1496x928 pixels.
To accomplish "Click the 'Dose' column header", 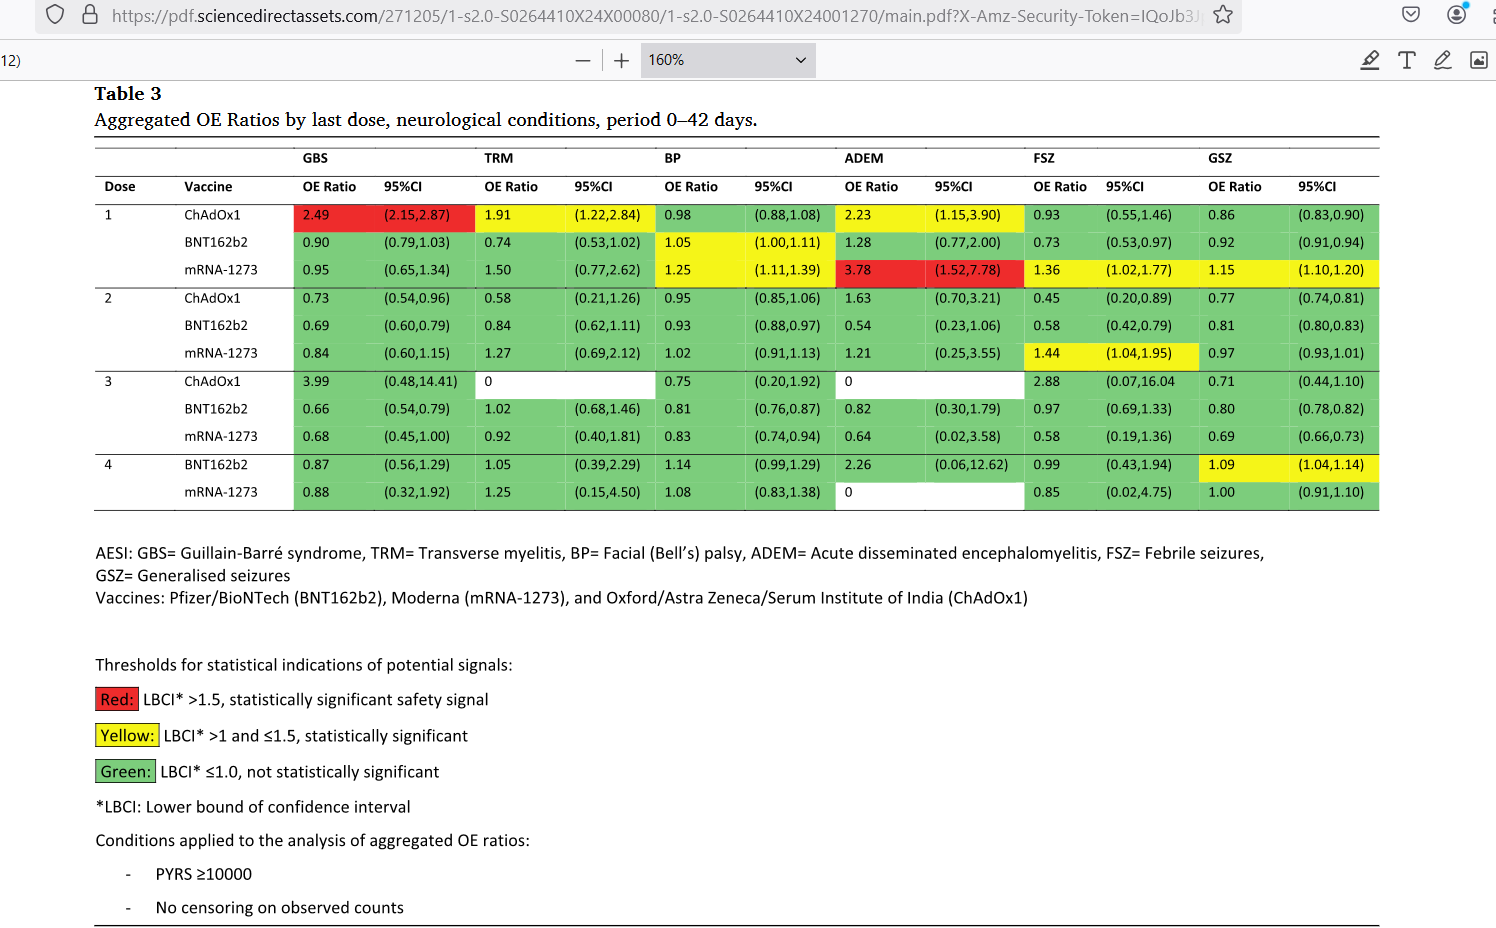I will click(x=120, y=187).
